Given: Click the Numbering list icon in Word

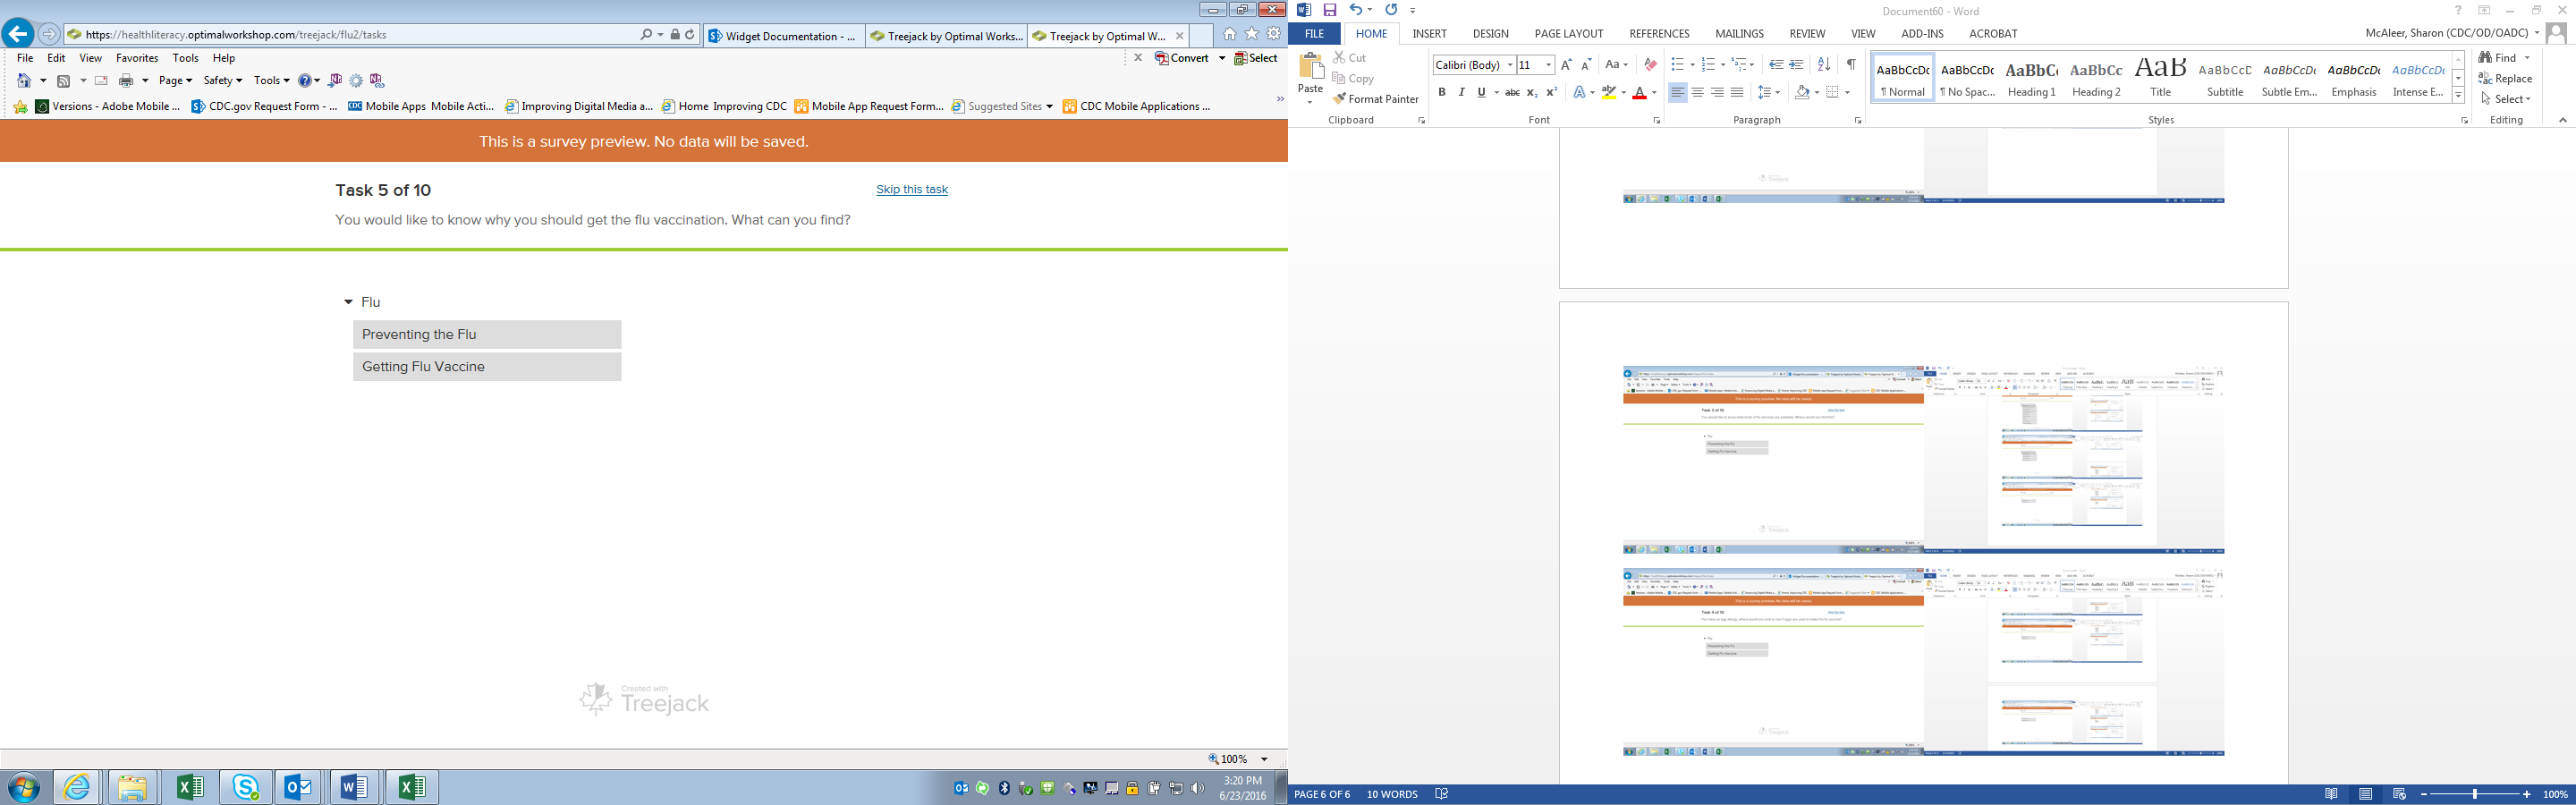Looking at the screenshot, I should (1708, 65).
